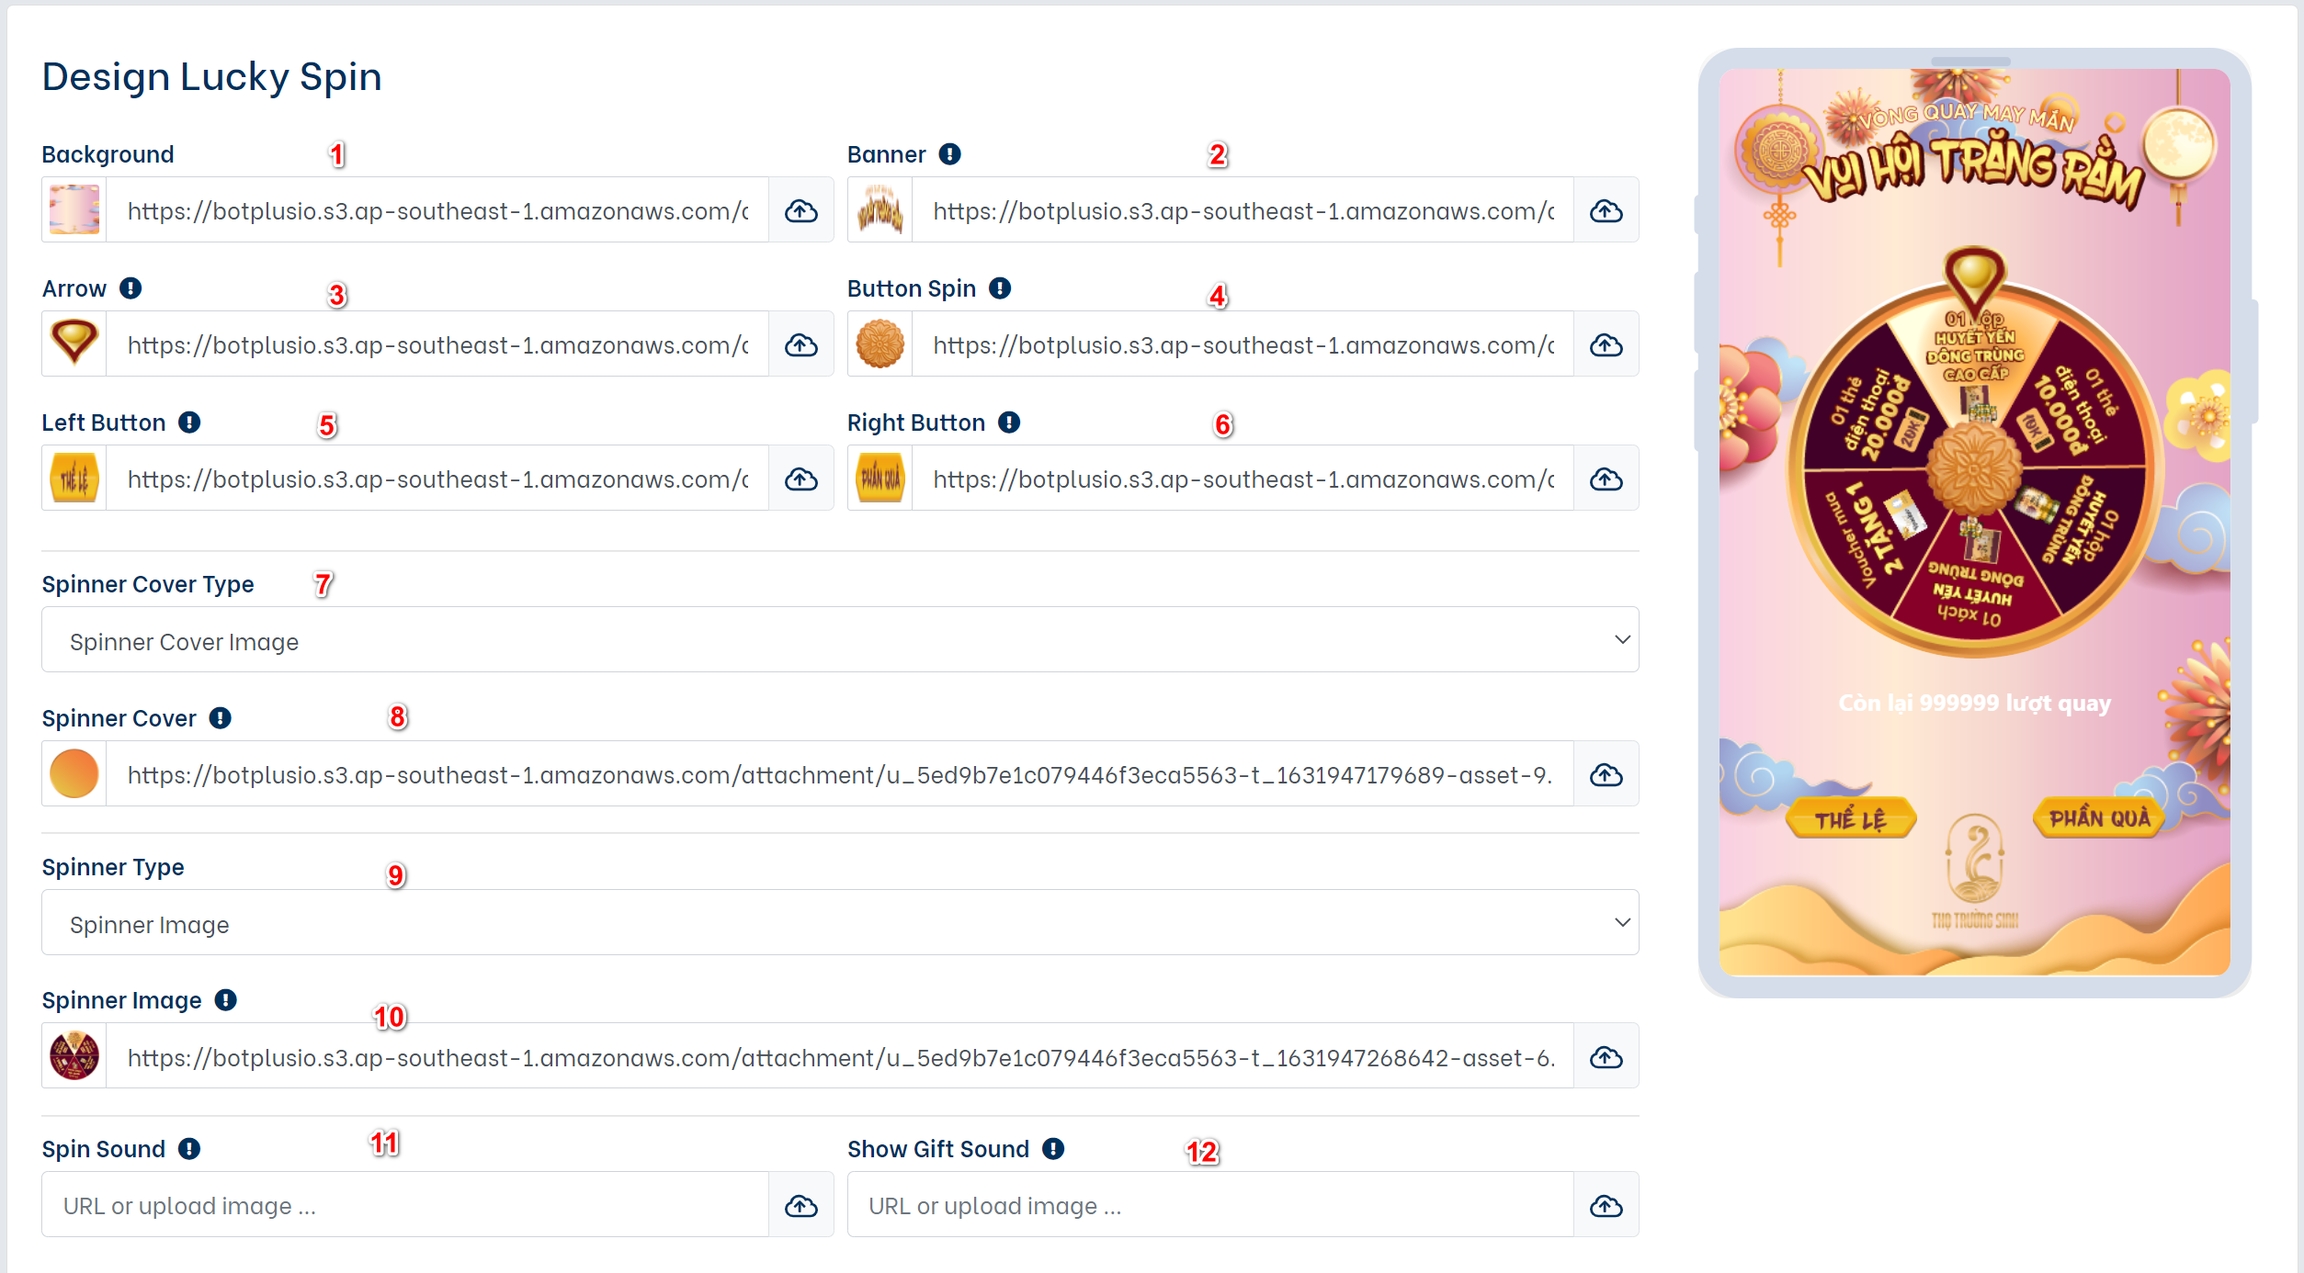Image resolution: width=2304 pixels, height=1273 pixels.
Task: Click the Background URL input field
Action: pos(437,211)
